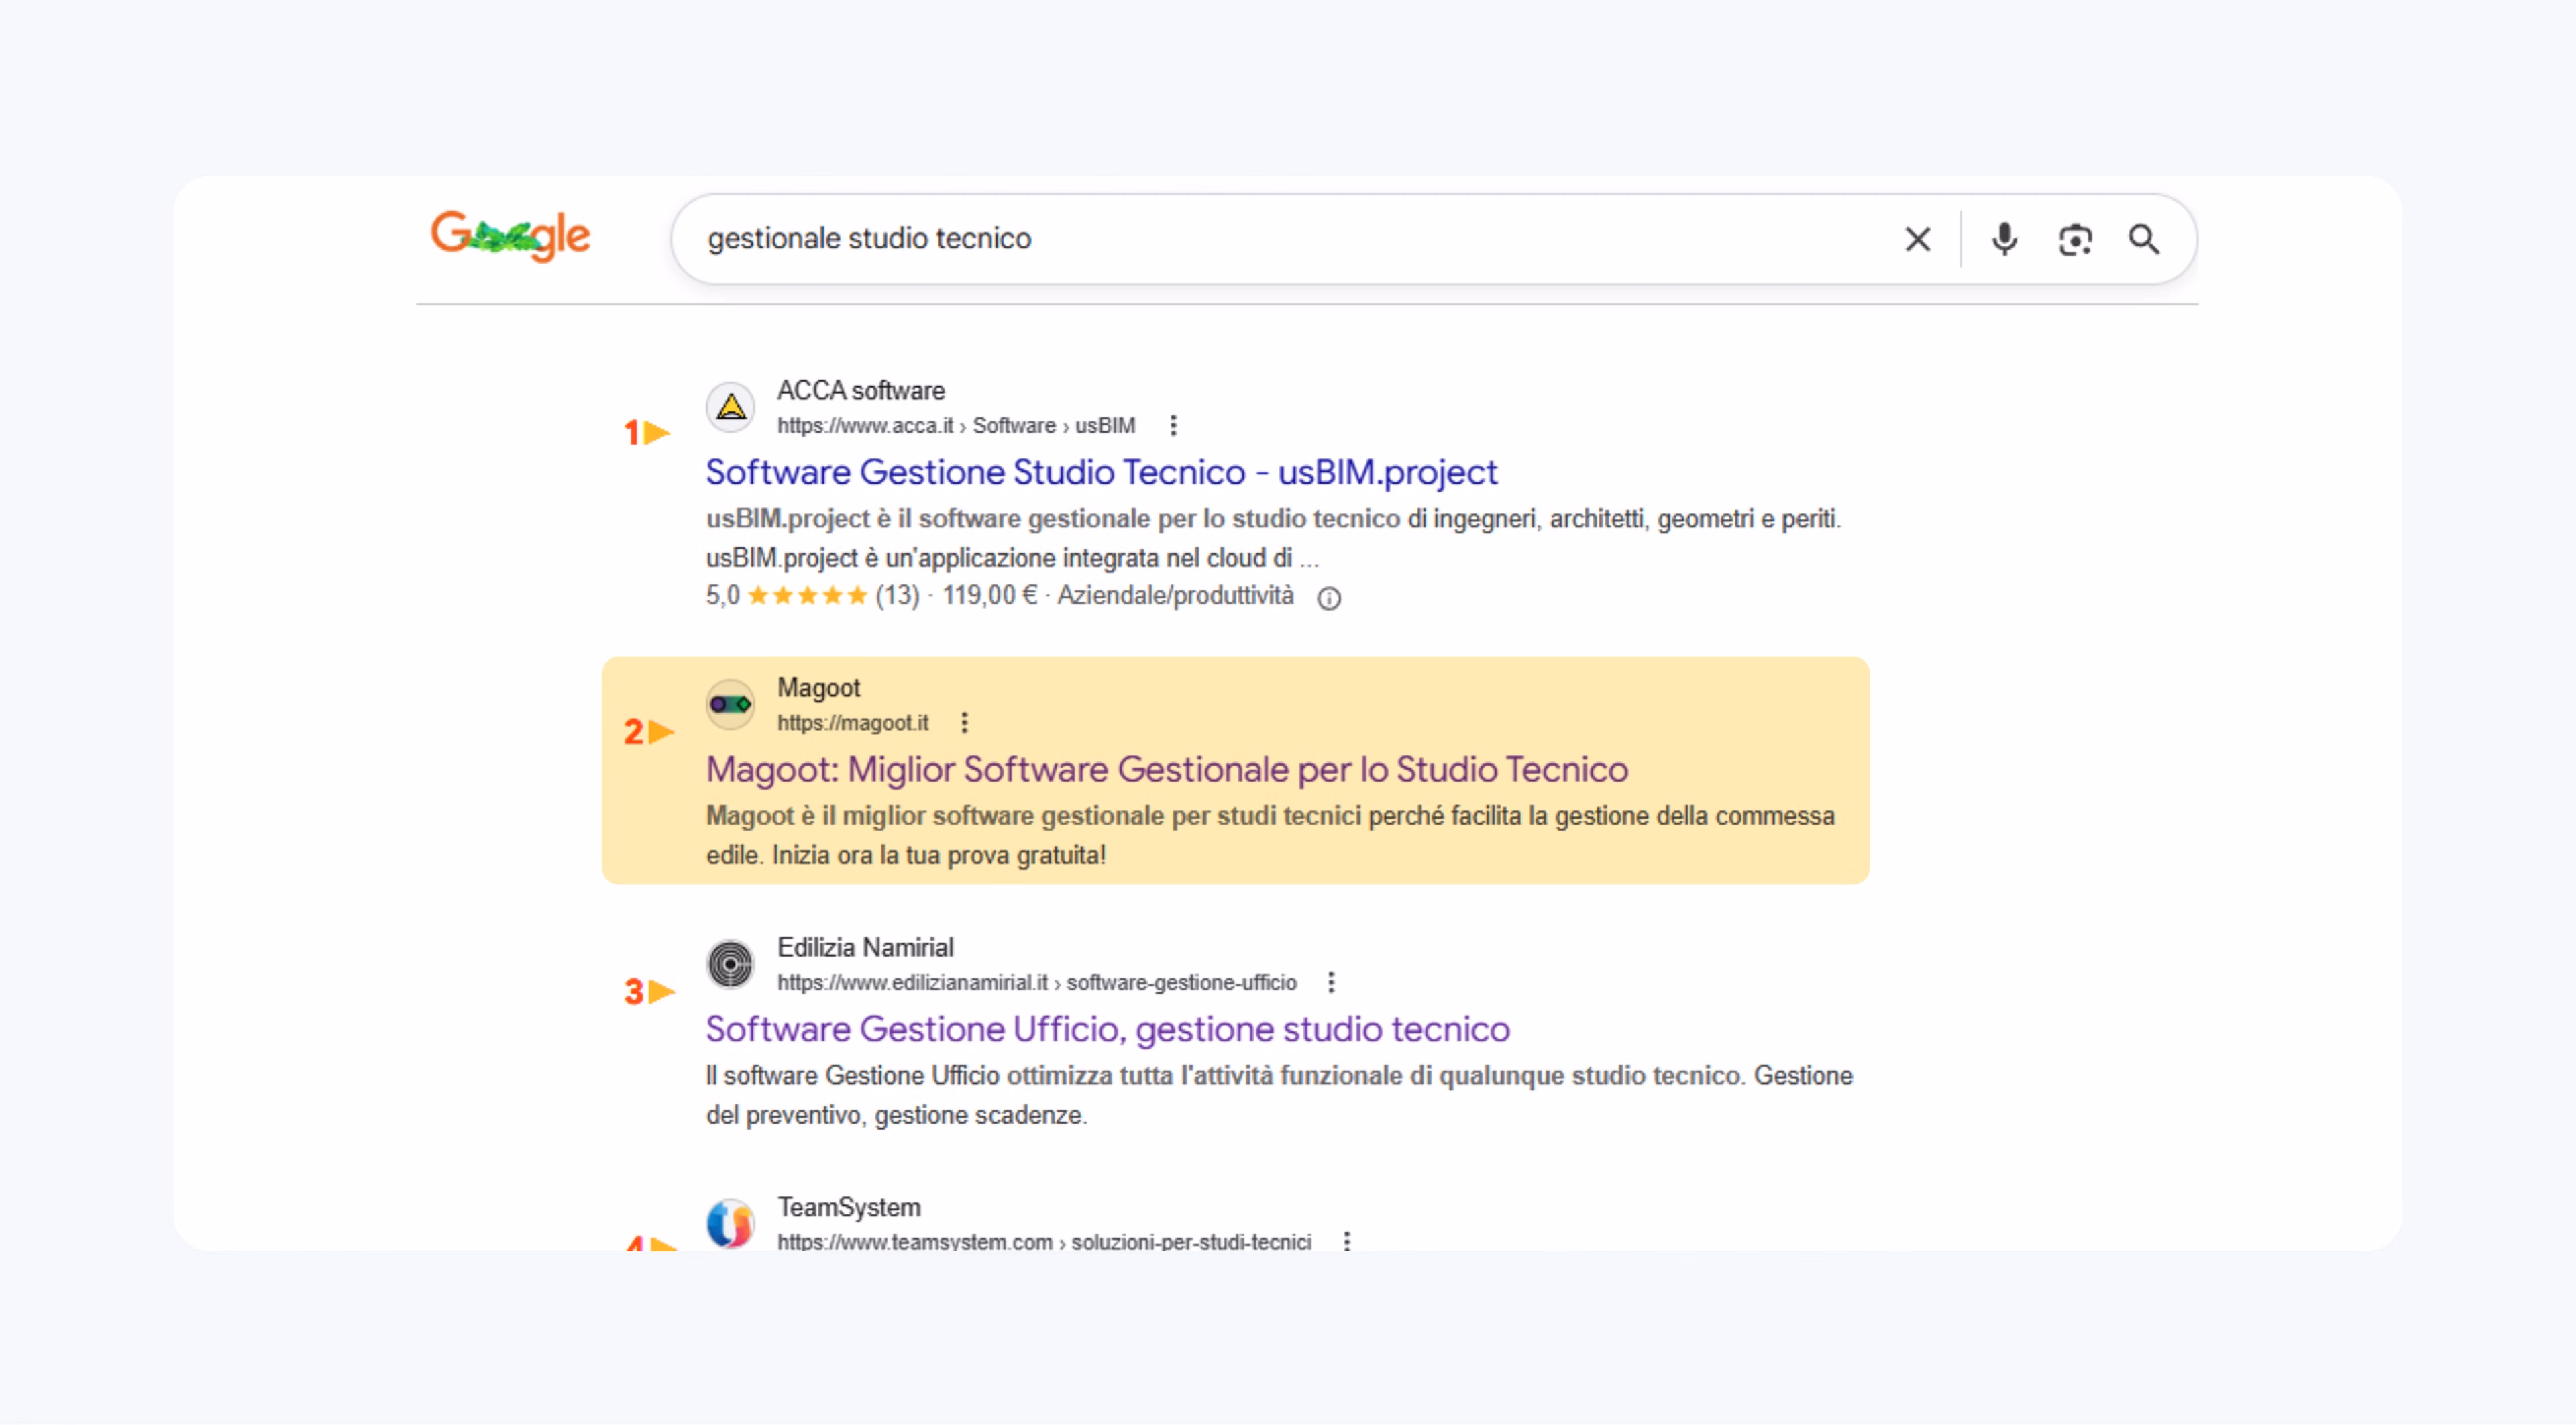The image size is (2576, 1425).
Task: Click the Magoot description starting 'Magoot è il miglior'
Action: click(1270, 835)
